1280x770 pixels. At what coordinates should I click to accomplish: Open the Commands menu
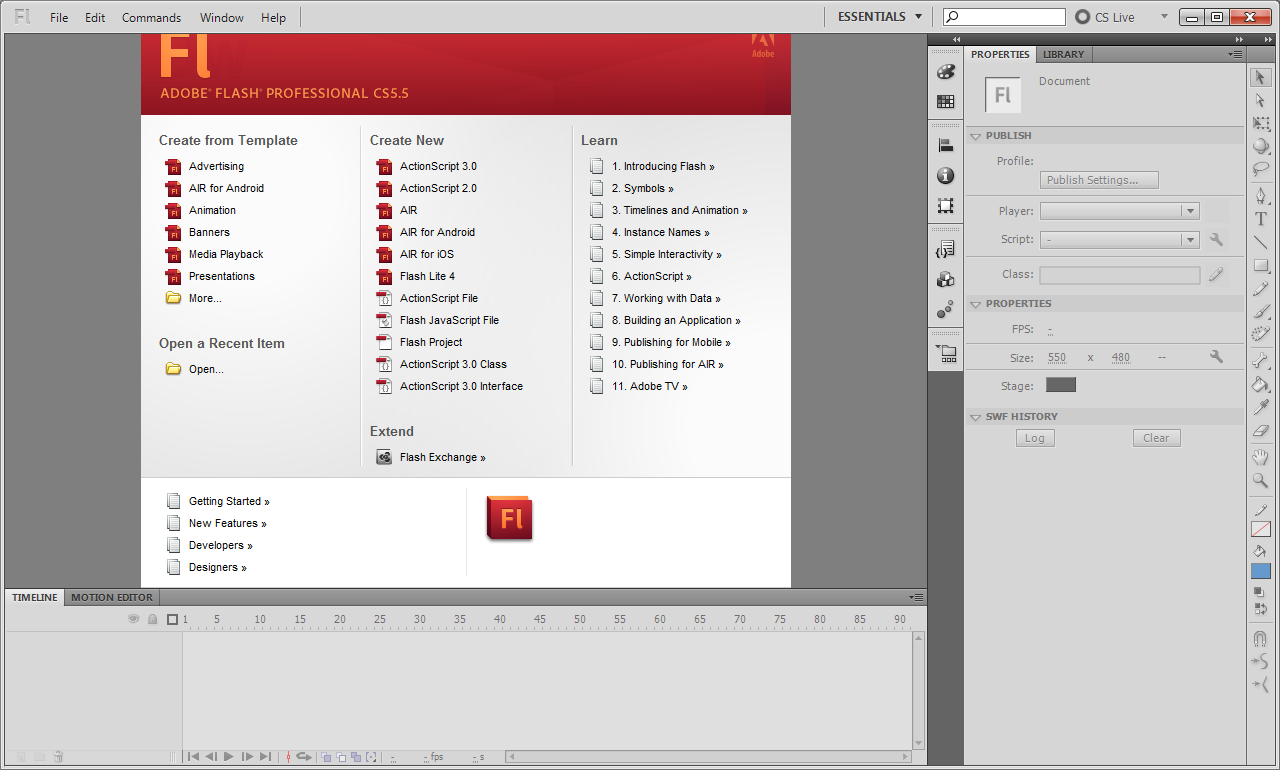[x=151, y=18]
